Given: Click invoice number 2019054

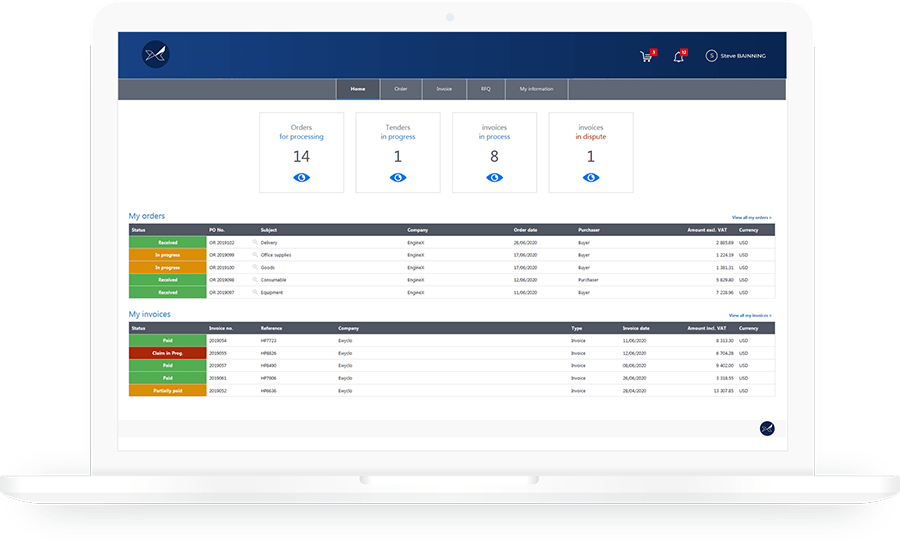Looking at the screenshot, I should (218, 341).
